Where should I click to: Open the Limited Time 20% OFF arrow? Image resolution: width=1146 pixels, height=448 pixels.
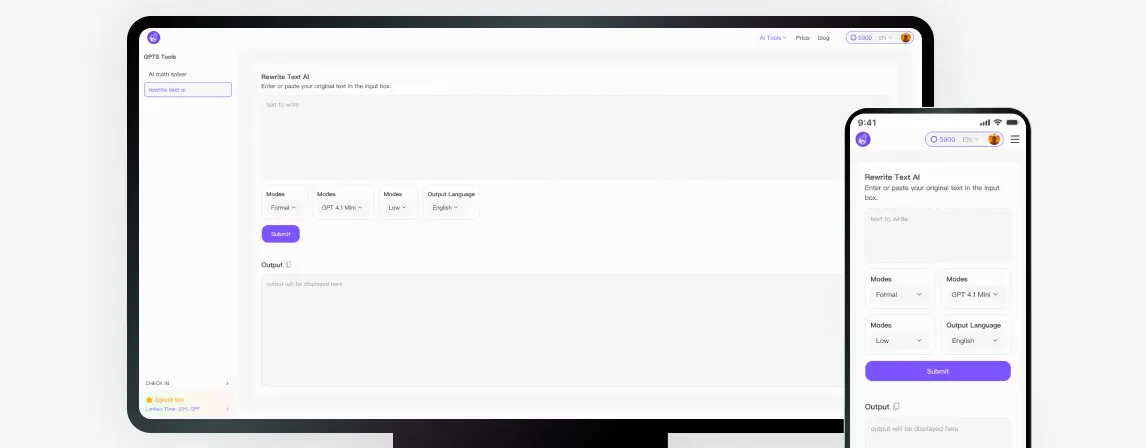227,409
